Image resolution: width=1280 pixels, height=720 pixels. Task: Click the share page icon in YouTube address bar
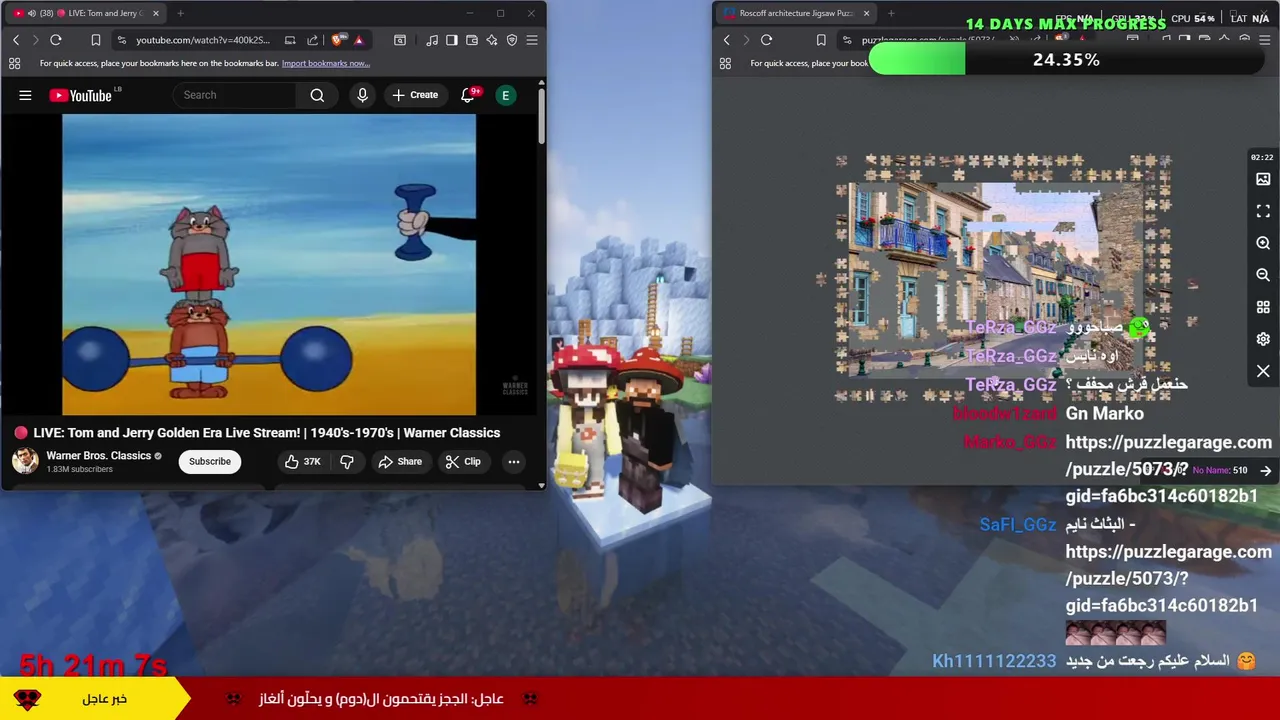point(312,40)
